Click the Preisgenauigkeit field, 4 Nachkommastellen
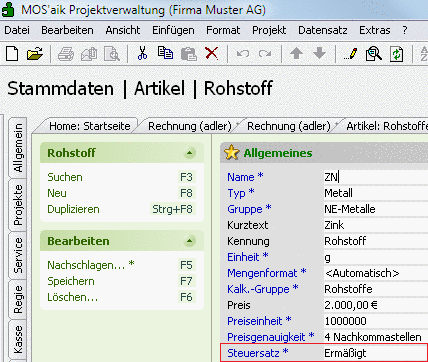428x362 pixels. (376, 337)
